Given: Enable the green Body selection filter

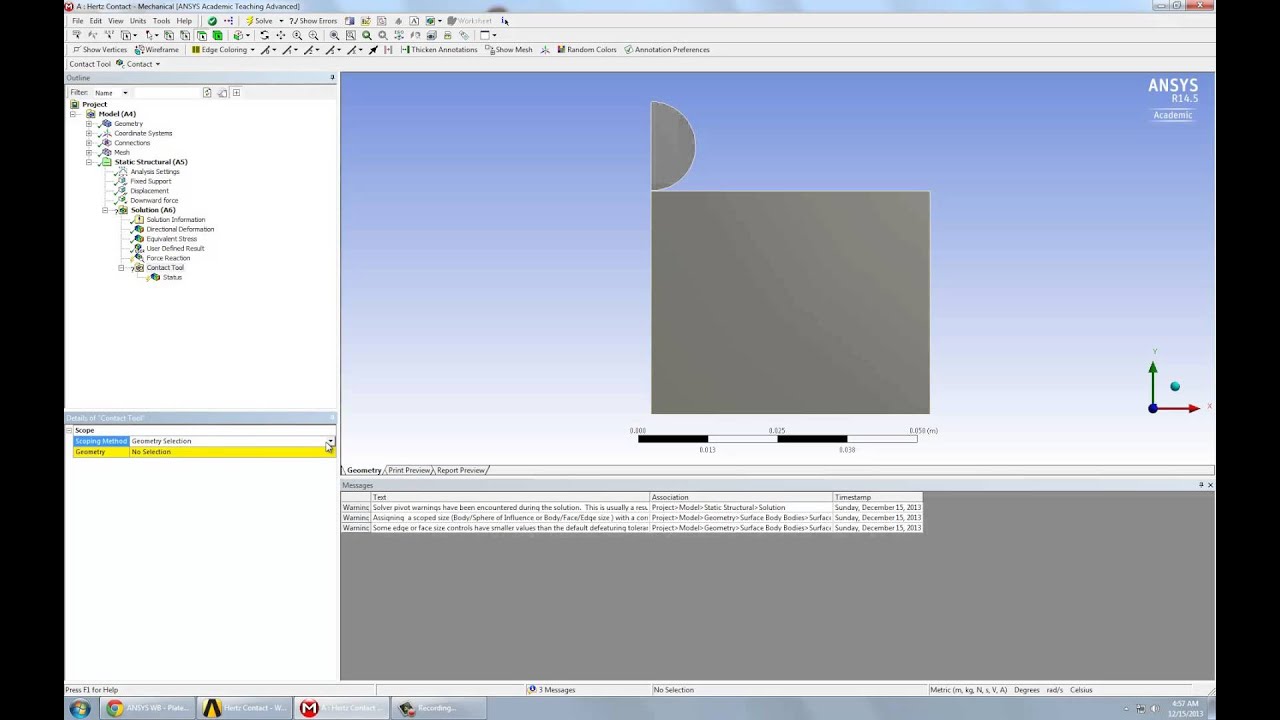Looking at the screenshot, I should click(x=217, y=35).
